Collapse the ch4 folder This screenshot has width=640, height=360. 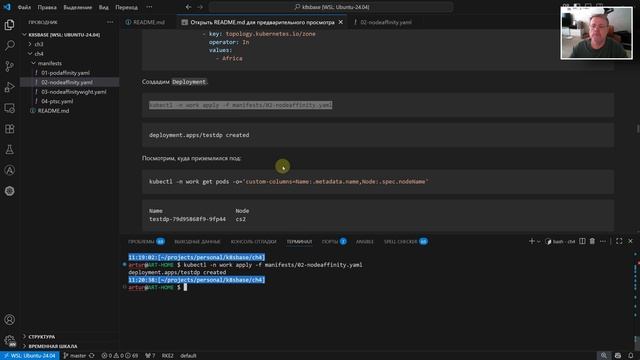click(x=39, y=53)
